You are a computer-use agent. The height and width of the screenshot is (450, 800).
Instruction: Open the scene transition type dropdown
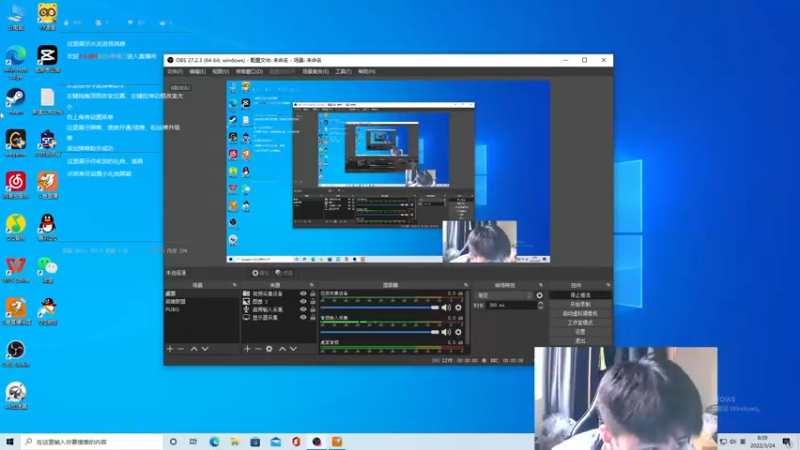(x=504, y=295)
